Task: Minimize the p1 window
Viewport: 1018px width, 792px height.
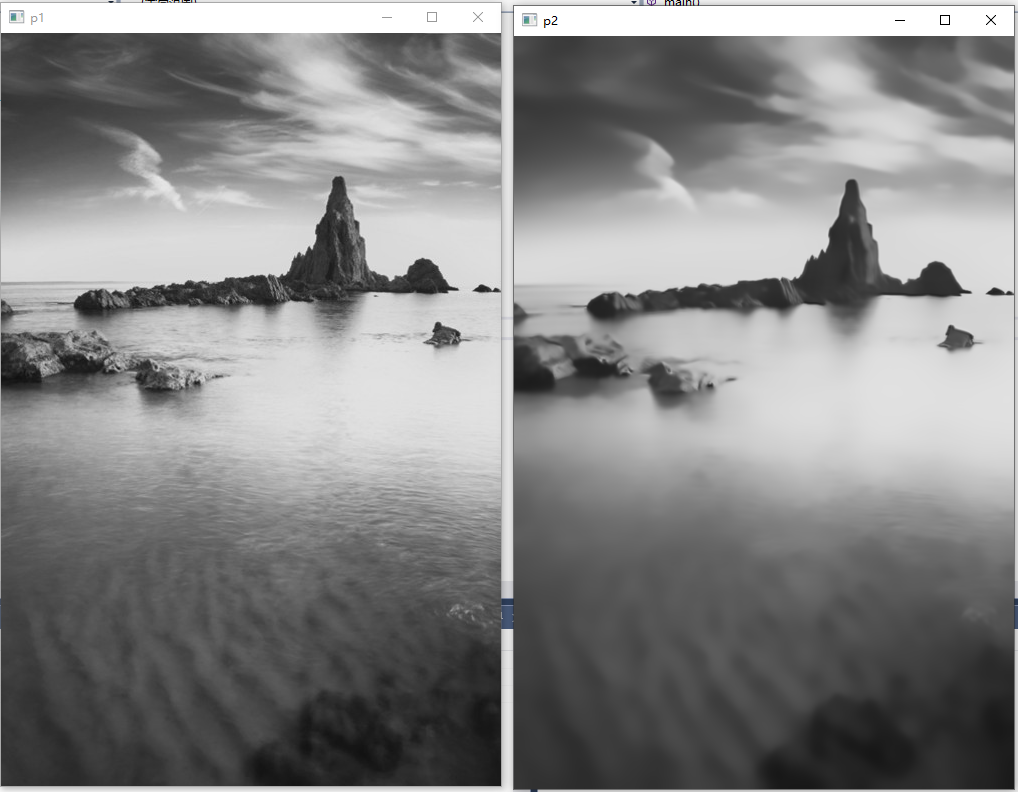Action: tap(387, 18)
